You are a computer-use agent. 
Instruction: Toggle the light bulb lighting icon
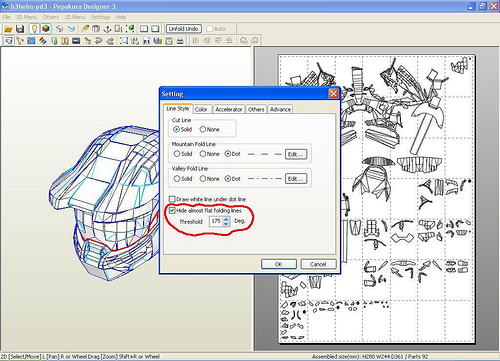(x=34, y=29)
